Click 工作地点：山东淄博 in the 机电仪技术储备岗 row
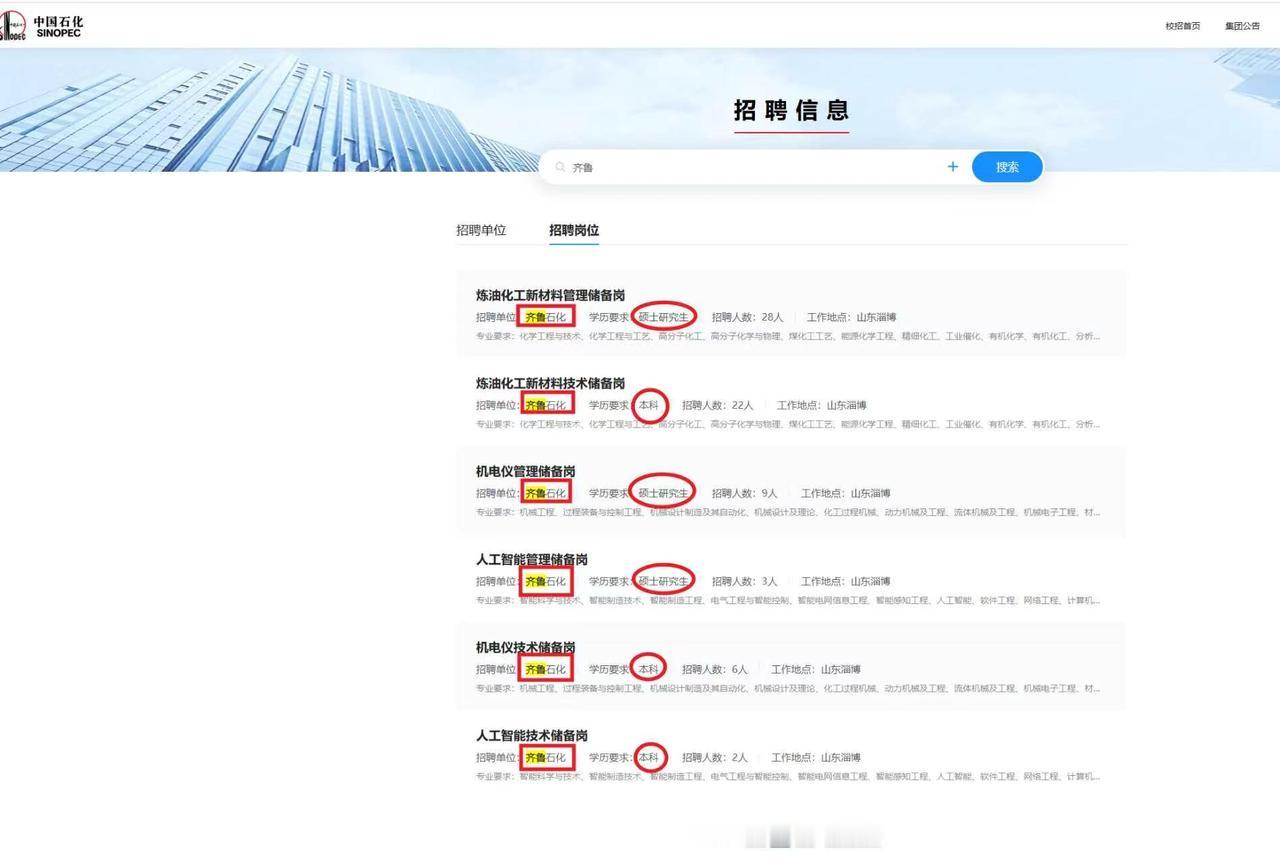This screenshot has width=1280, height=862. point(815,669)
